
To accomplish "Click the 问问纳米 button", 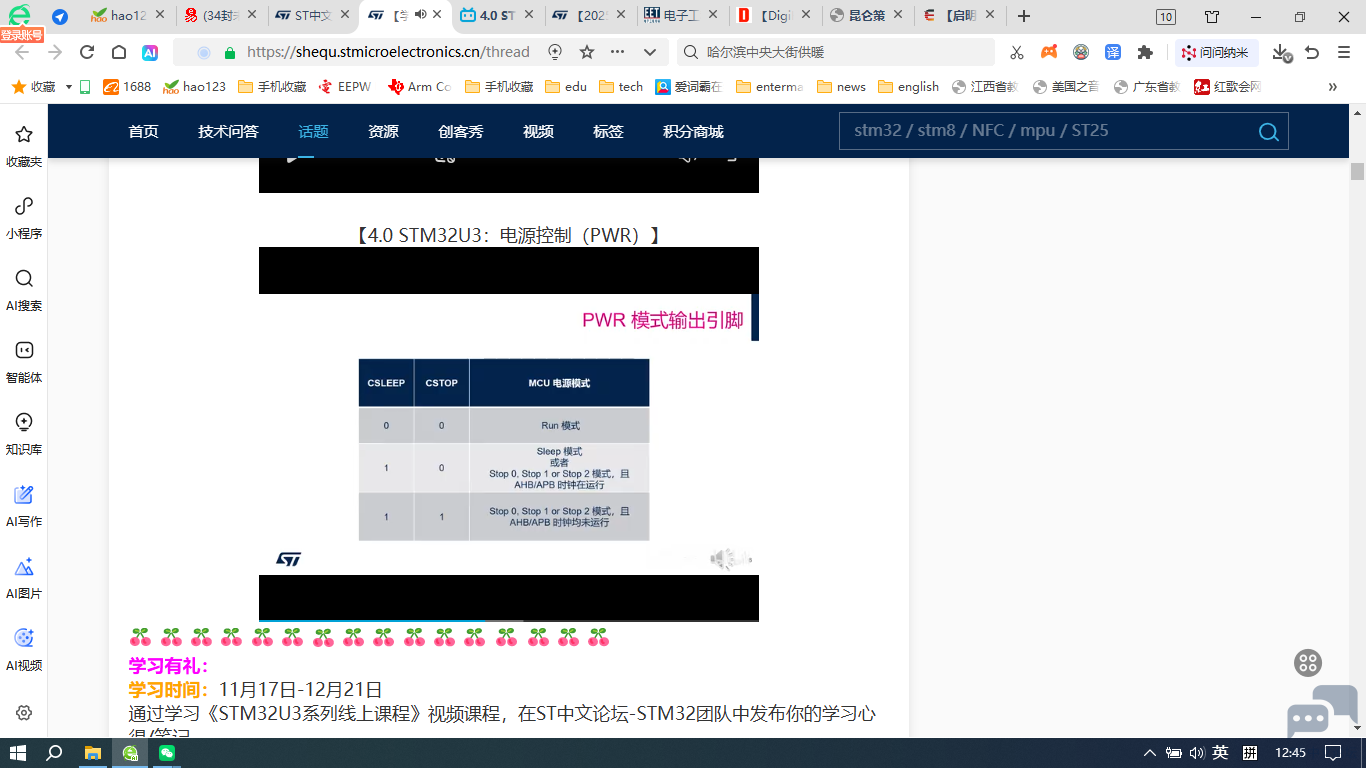I will coord(1215,52).
